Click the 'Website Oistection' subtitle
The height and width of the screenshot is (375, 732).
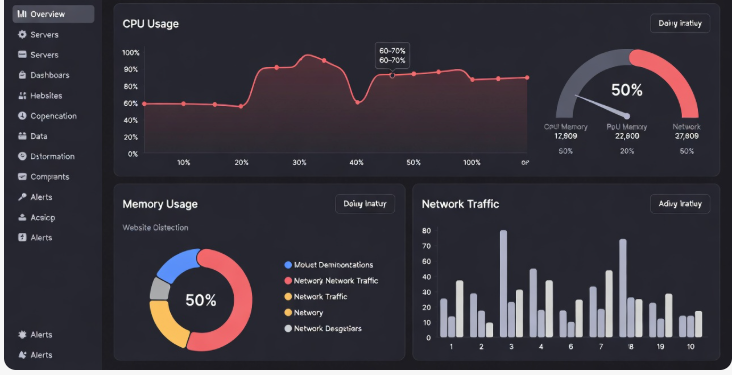point(155,227)
